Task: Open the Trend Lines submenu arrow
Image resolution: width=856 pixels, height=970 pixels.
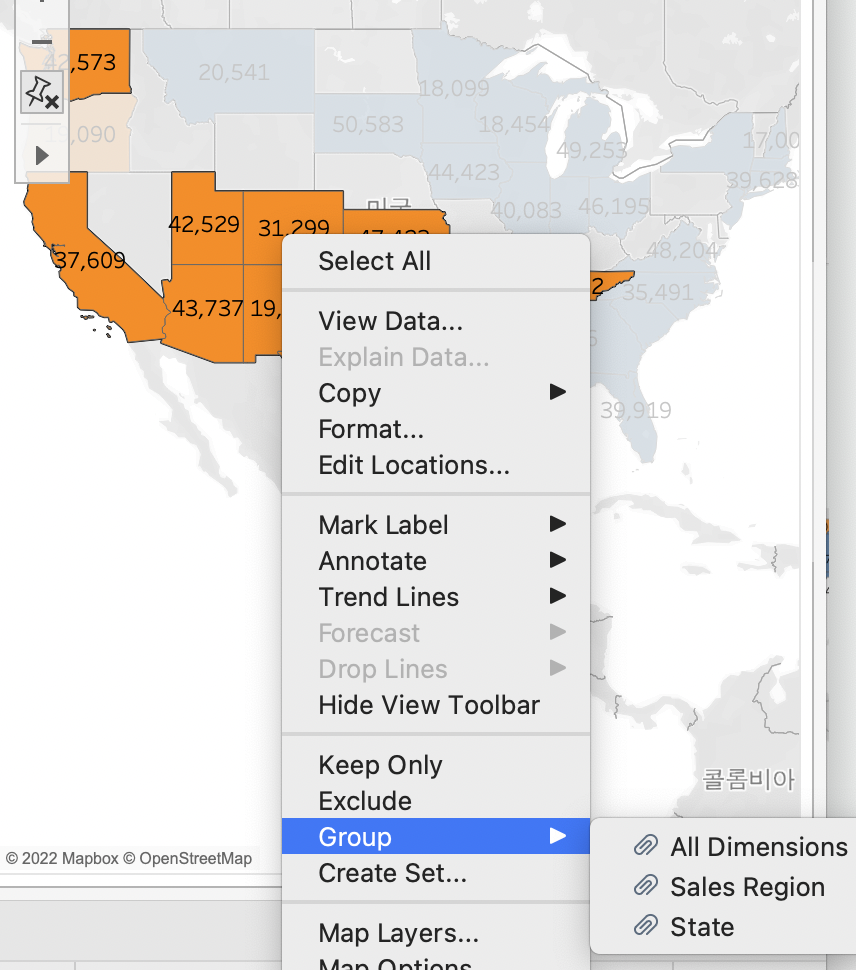Action: pyautogui.click(x=558, y=597)
